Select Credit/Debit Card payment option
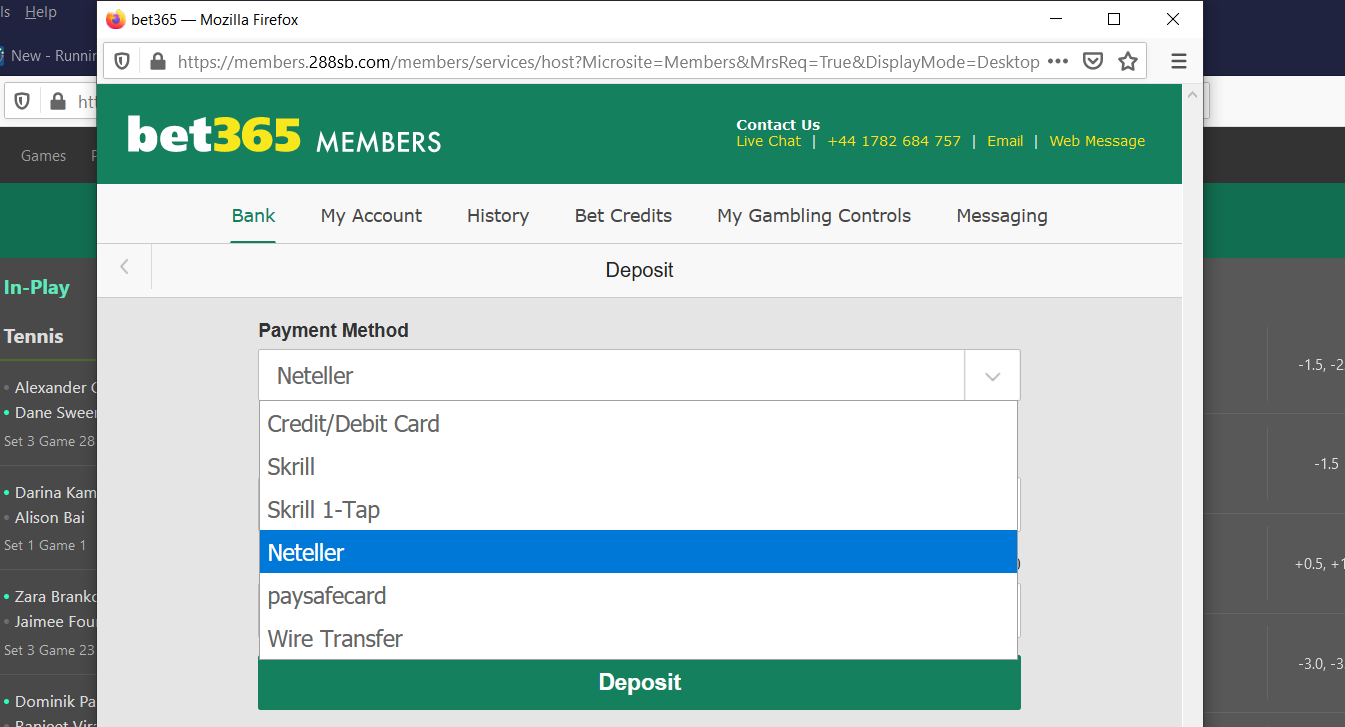This screenshot has height=727, width=1345. (x=353, y=424)
